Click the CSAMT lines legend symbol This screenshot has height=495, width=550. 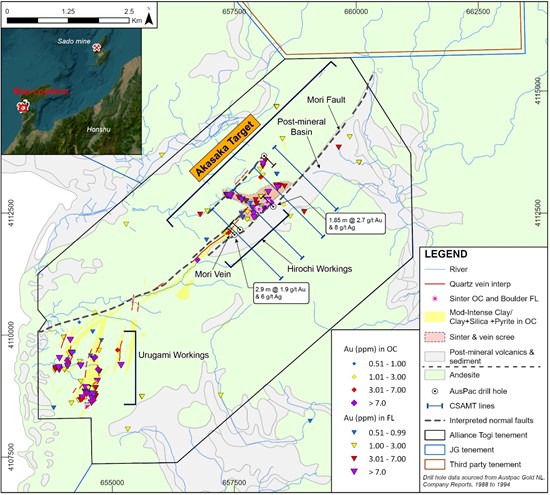tap(435, 406)
